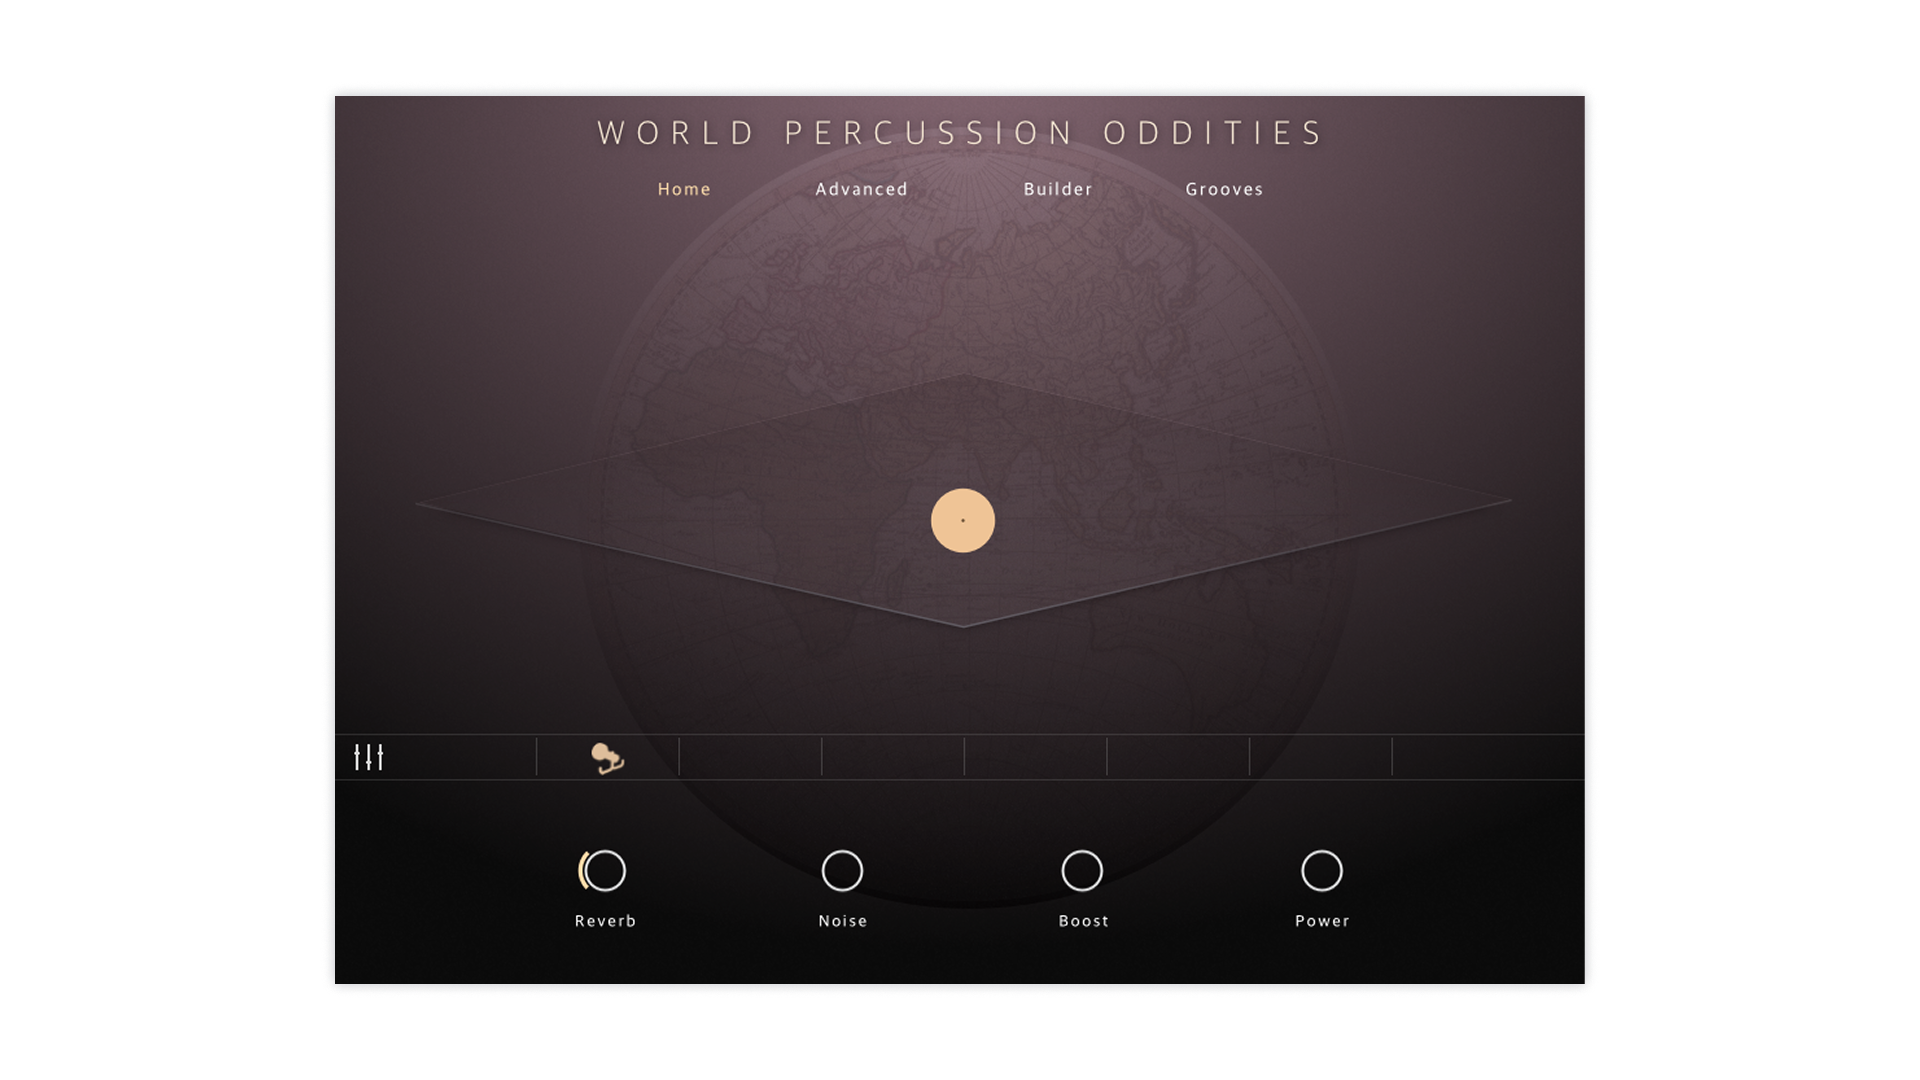Switch to the Home tab
The width and height of the screenshot is (1920, 1080).
(x=684, y=189)
